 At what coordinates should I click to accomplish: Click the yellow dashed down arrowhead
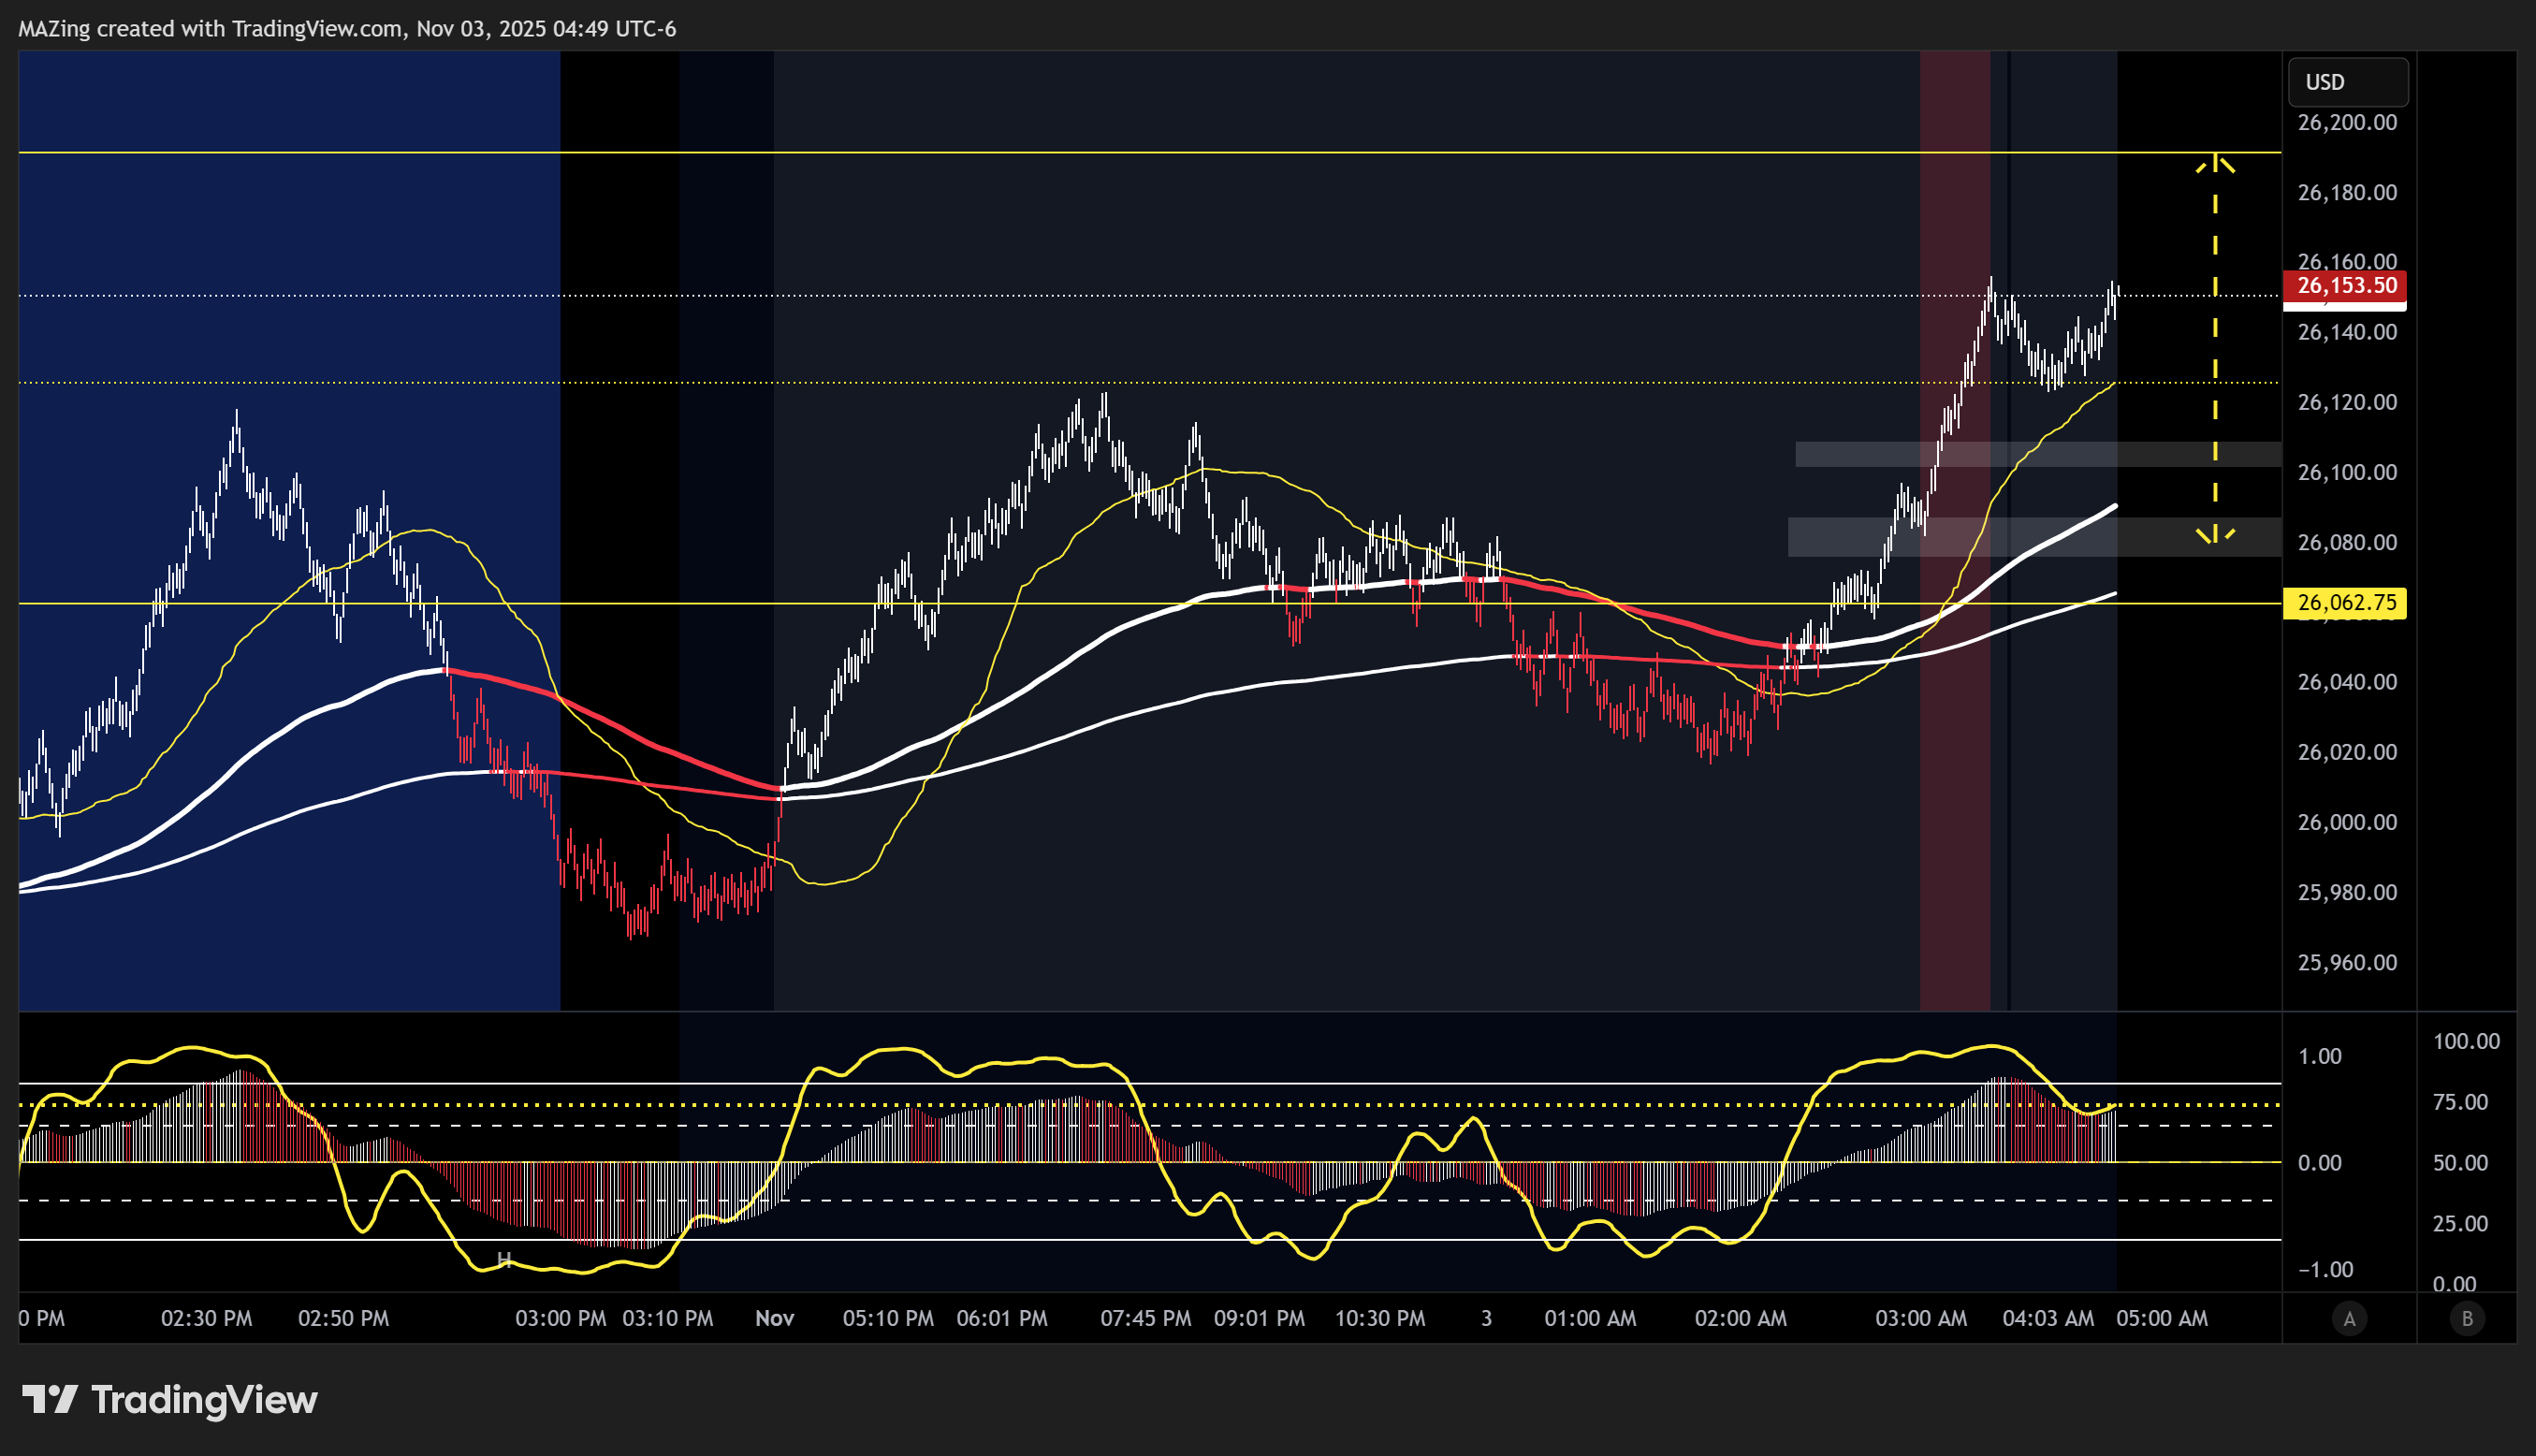tap(2215, 535)
